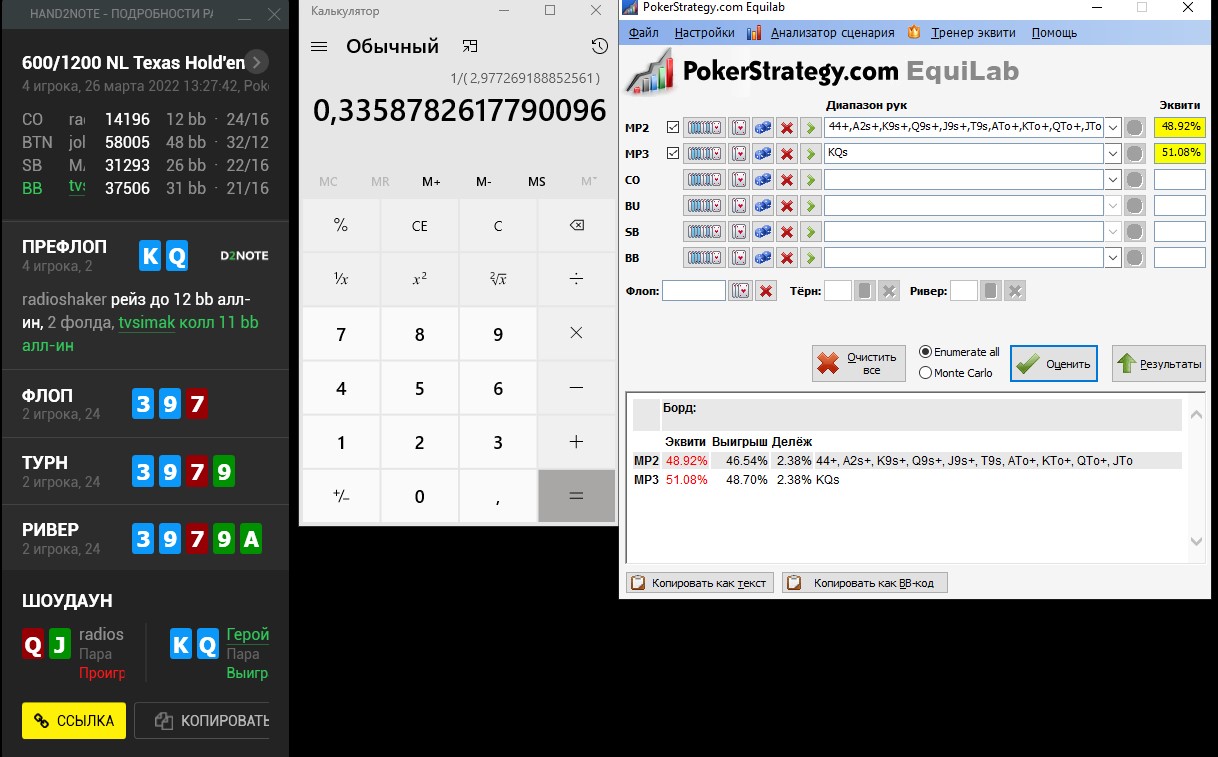Image resolution: width=1218 pixels, height=757 pixels.
Task: Clear the flop cards with the red X
Action: [766, 291]
